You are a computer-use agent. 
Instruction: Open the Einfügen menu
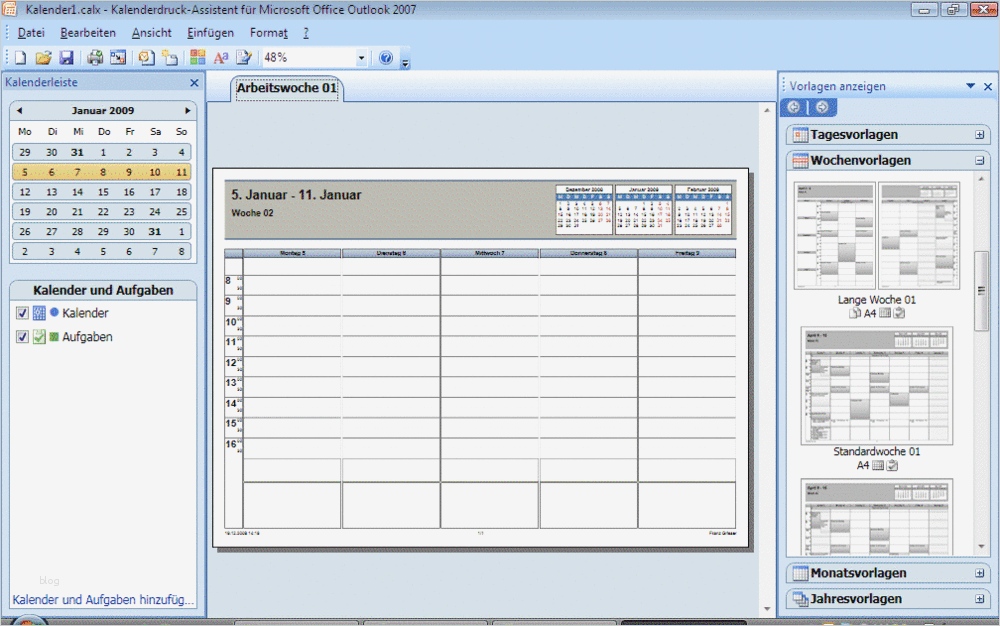[209, 31]
